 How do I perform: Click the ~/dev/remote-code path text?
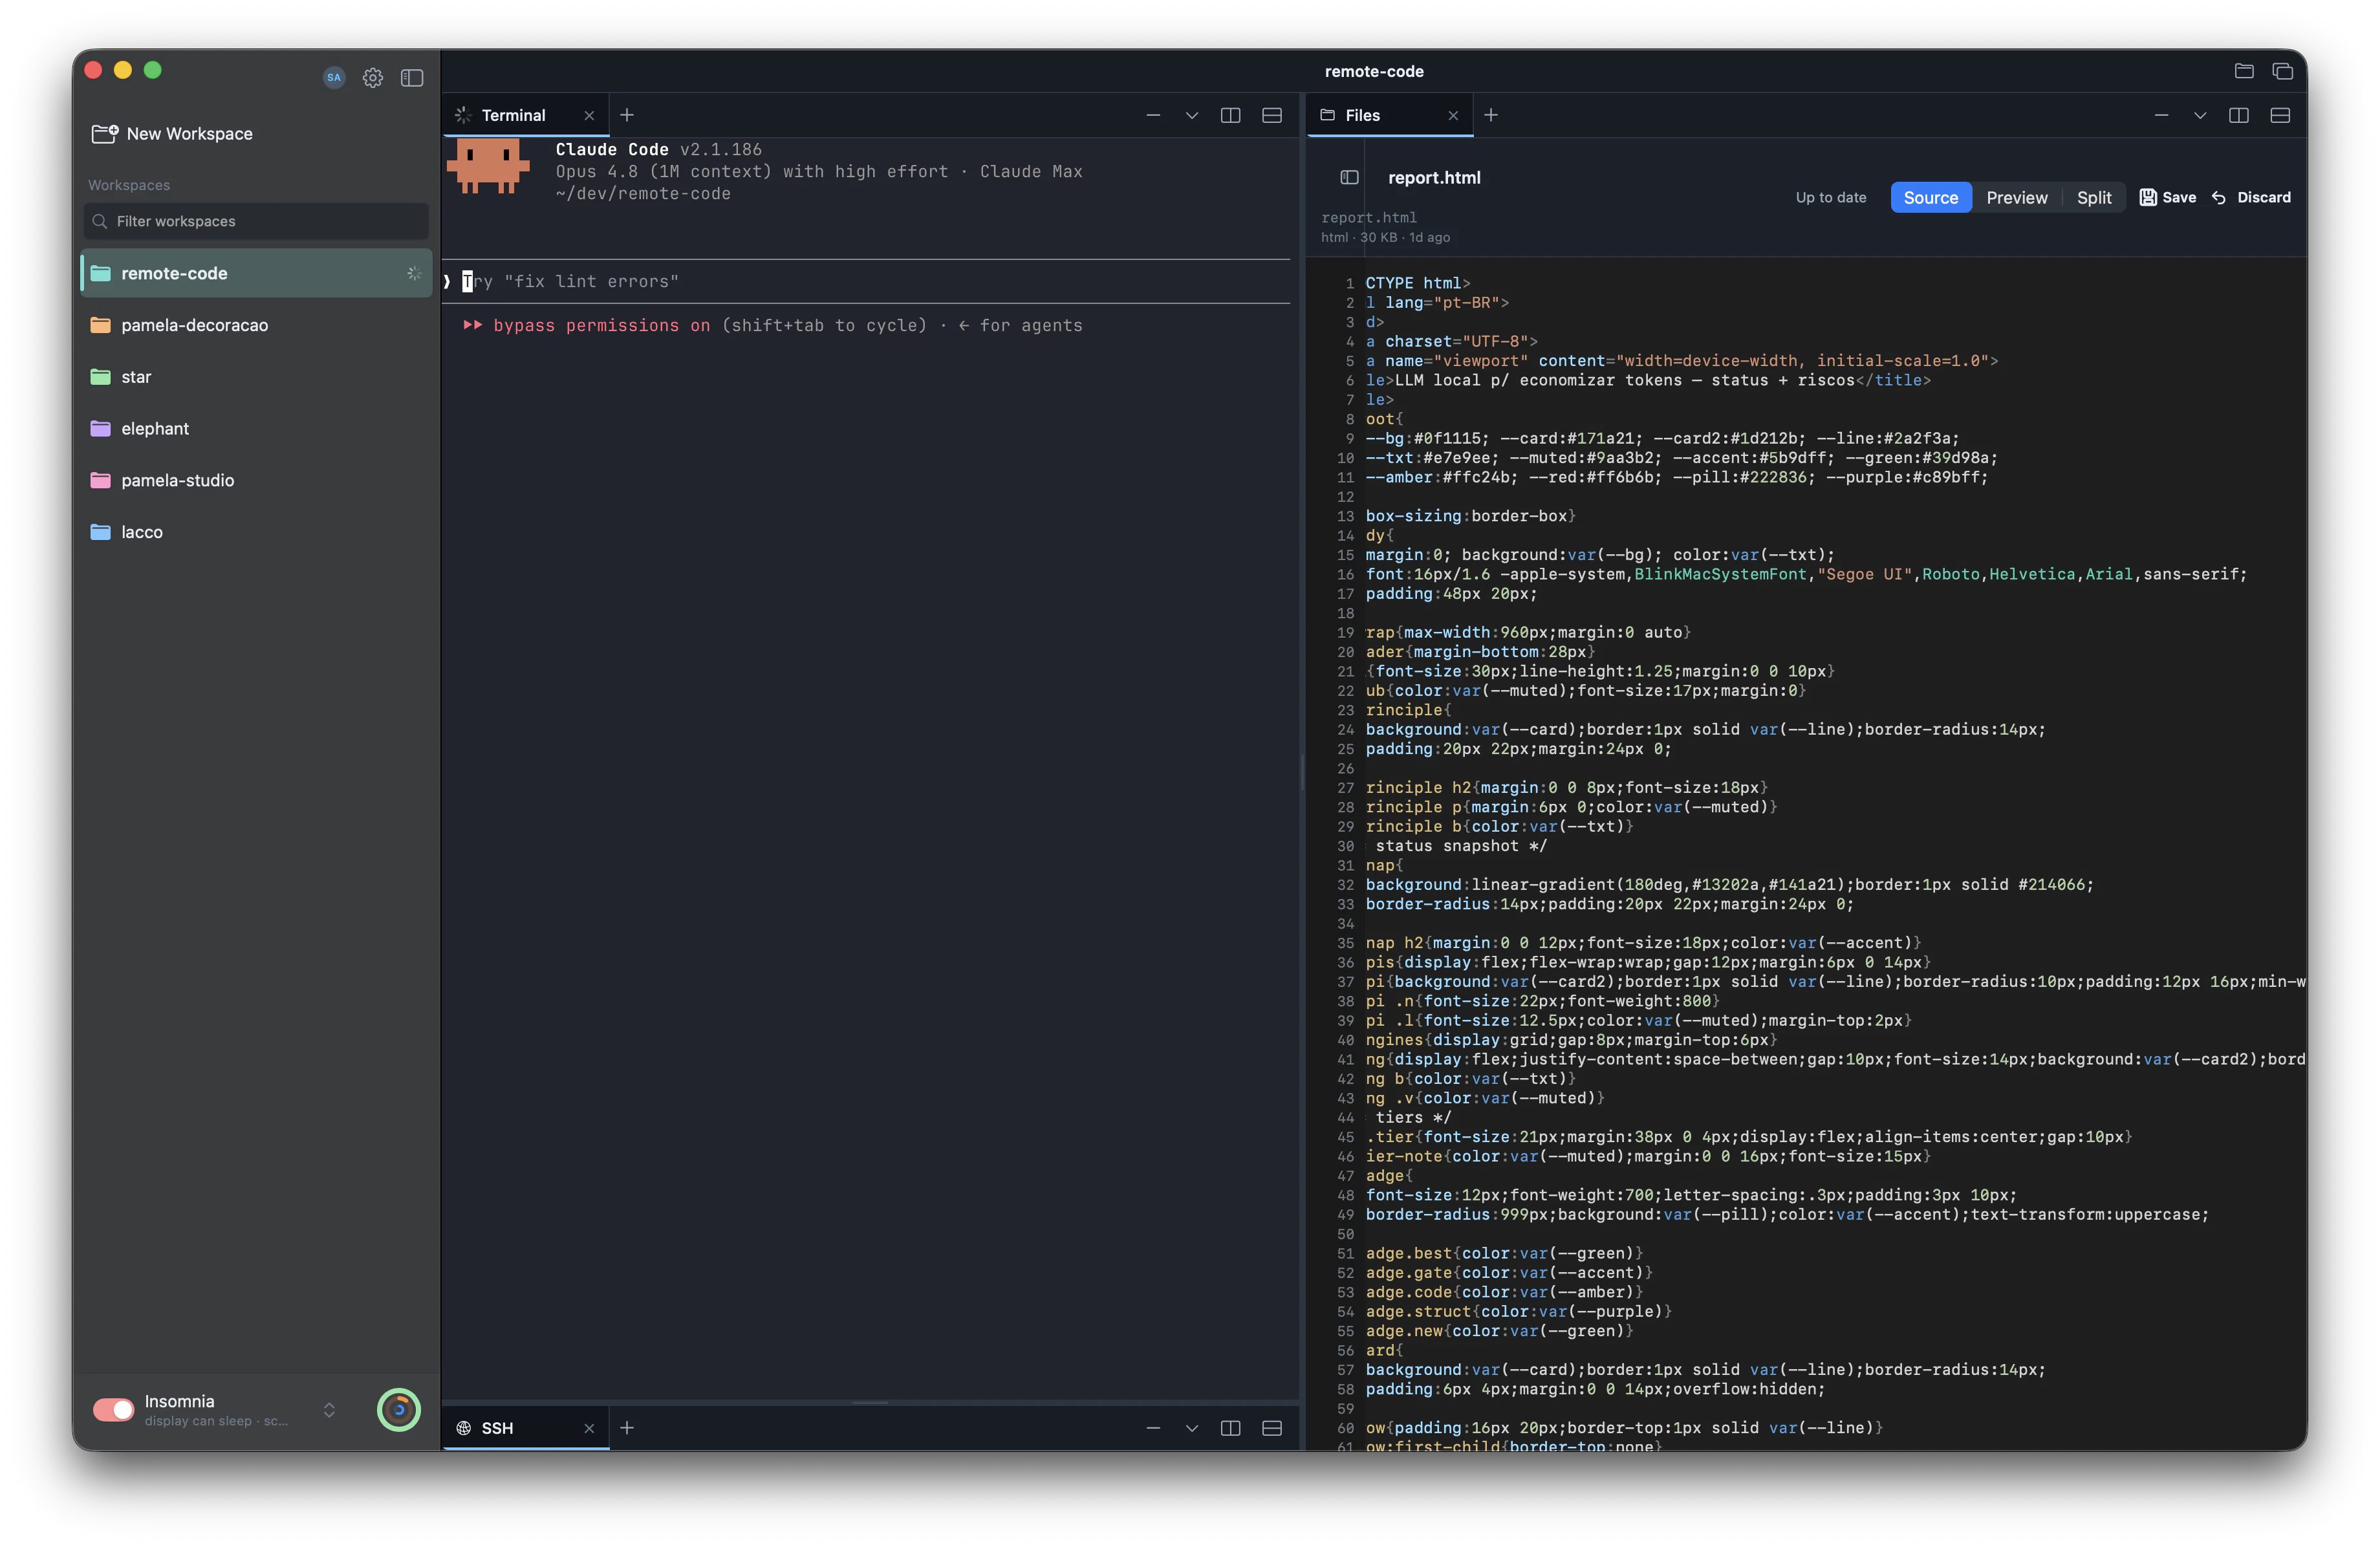(x=643, y=194)
